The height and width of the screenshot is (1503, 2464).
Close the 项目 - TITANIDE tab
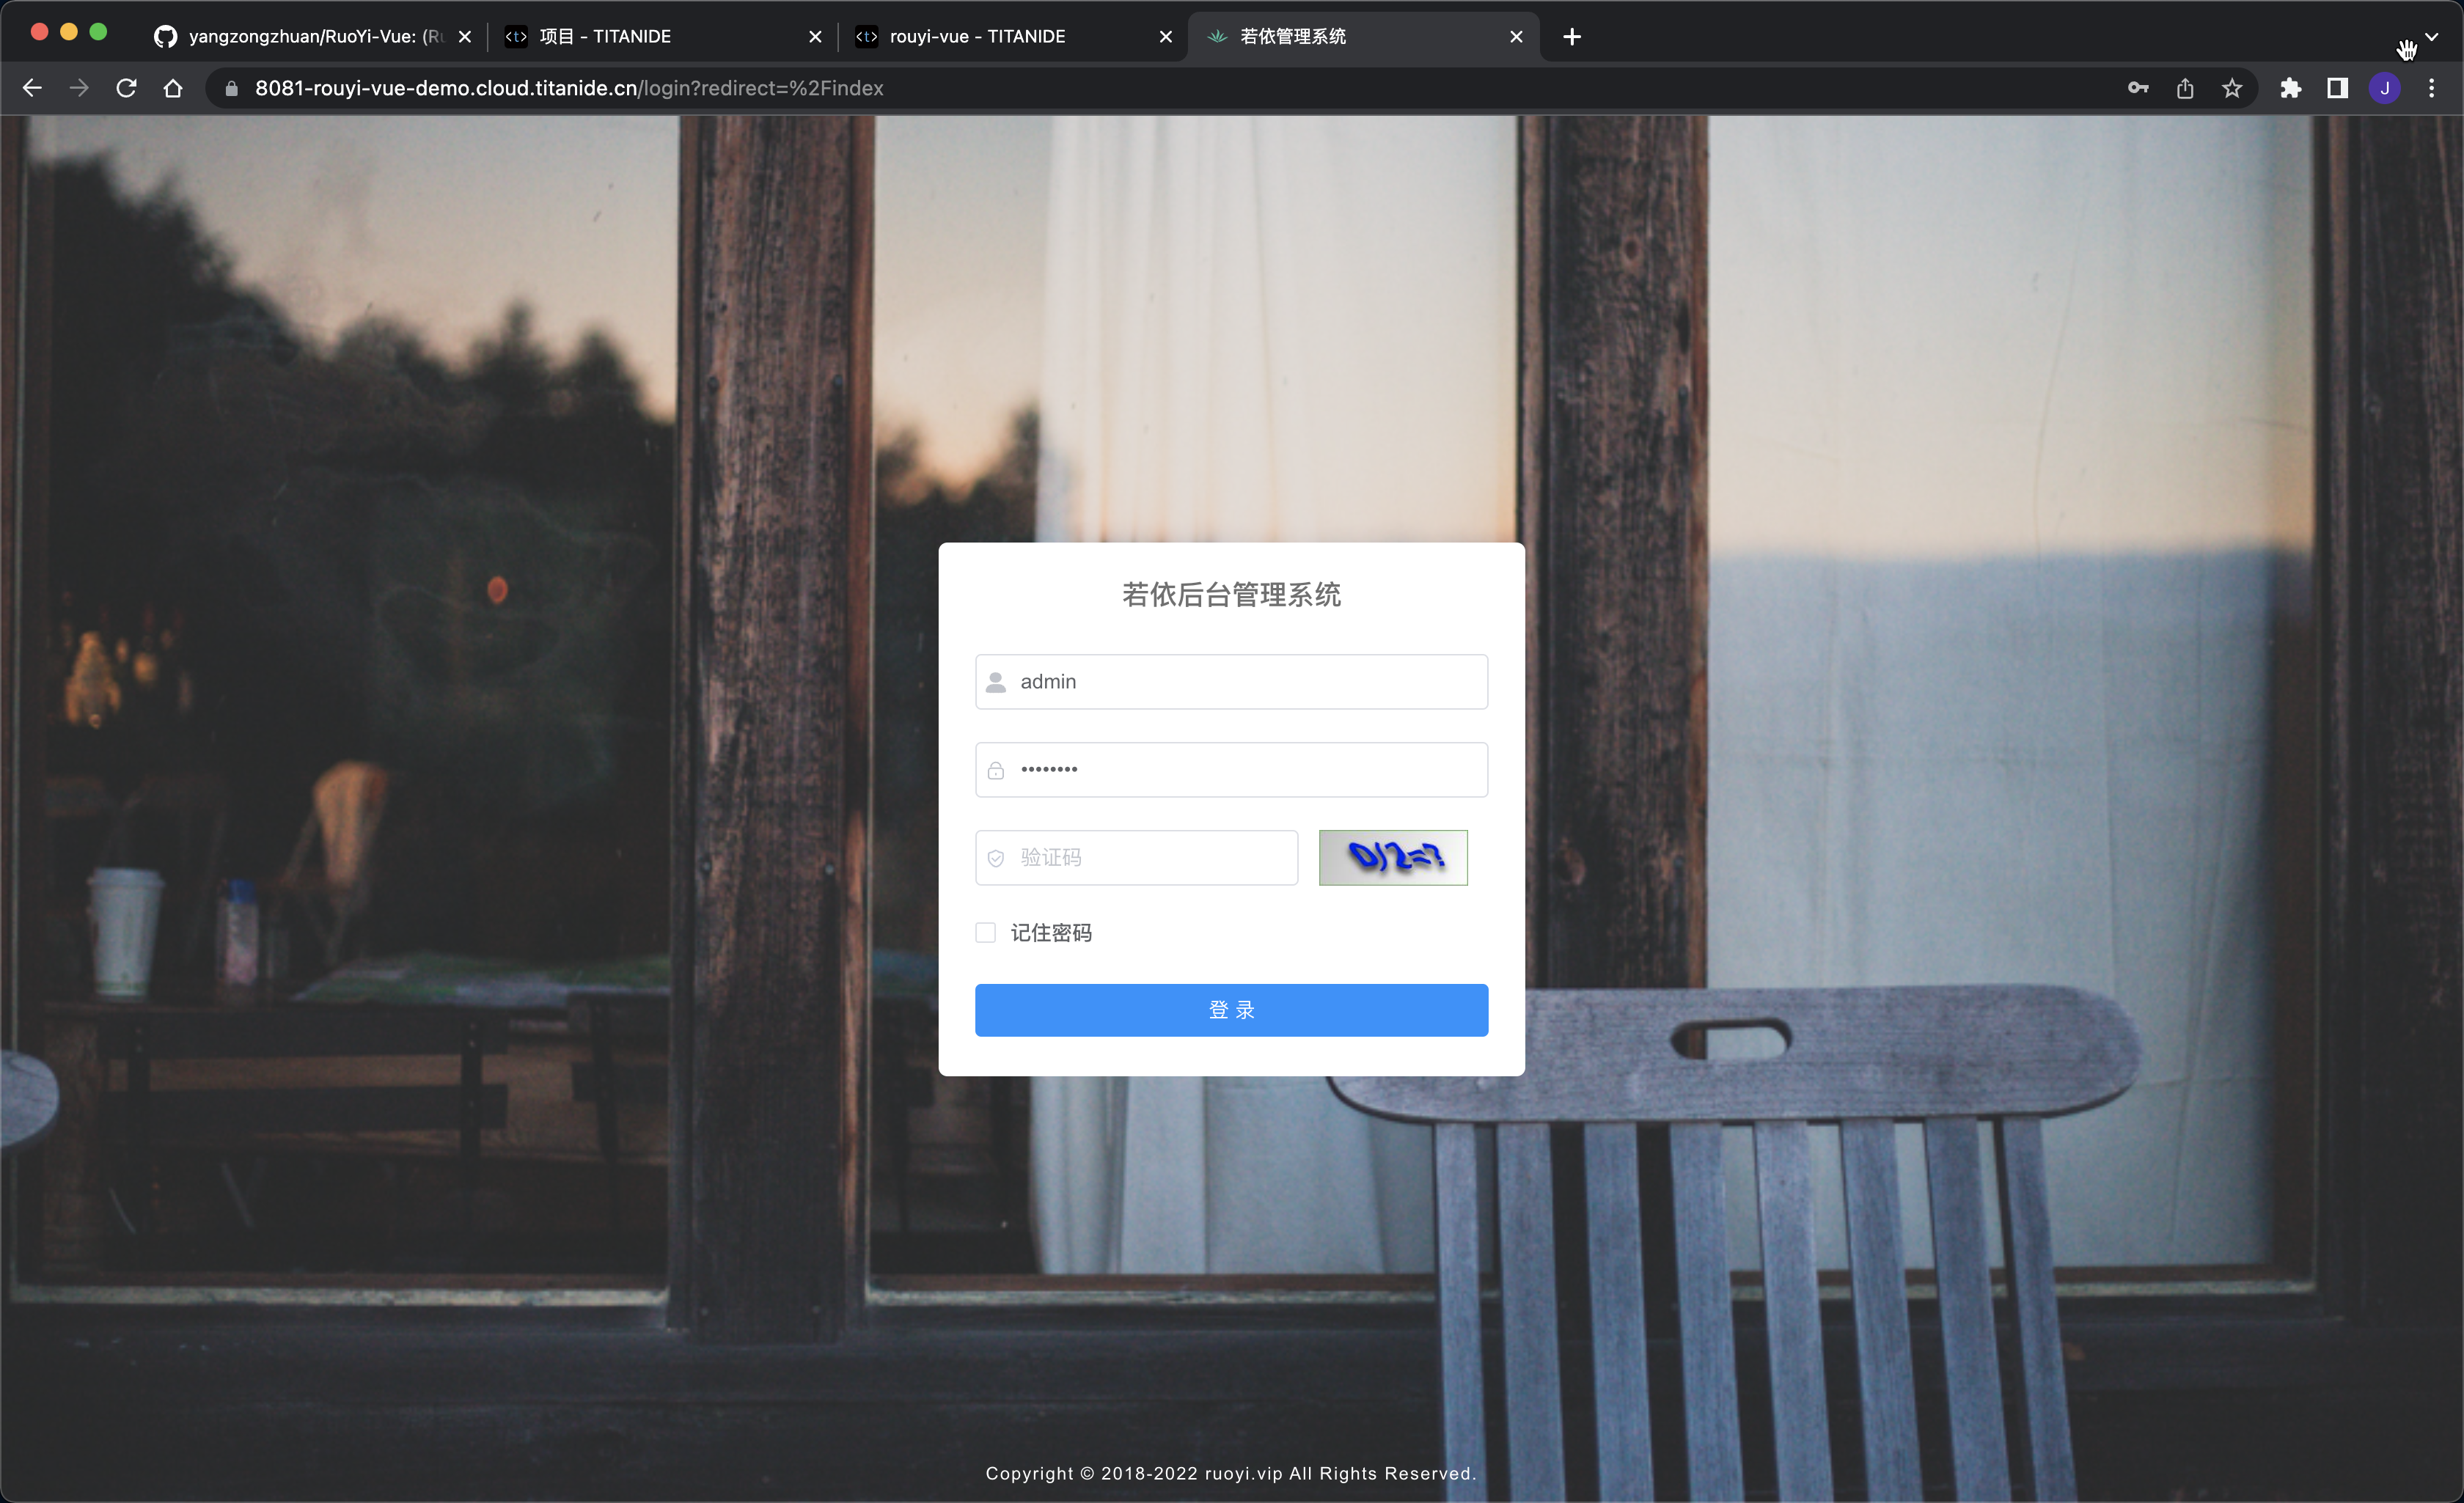click(815, 36)
